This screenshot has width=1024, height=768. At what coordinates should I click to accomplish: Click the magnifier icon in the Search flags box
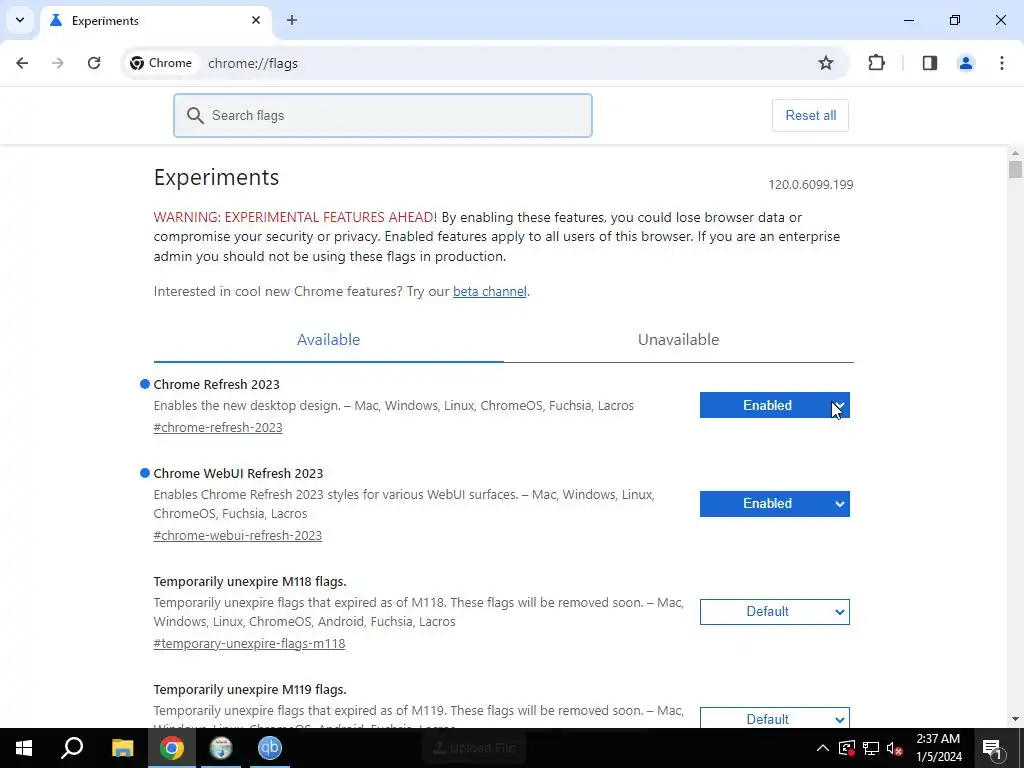pos(195,116)
